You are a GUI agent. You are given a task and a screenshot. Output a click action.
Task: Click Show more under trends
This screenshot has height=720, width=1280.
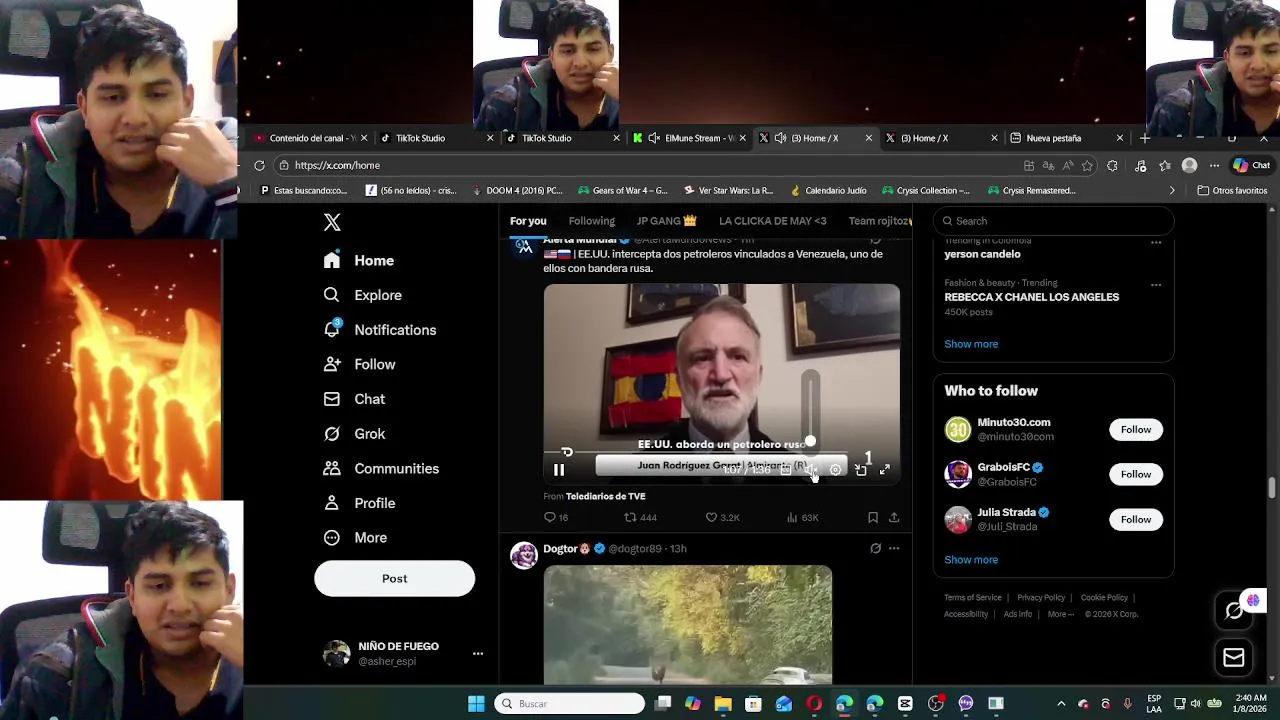point(971,344)
